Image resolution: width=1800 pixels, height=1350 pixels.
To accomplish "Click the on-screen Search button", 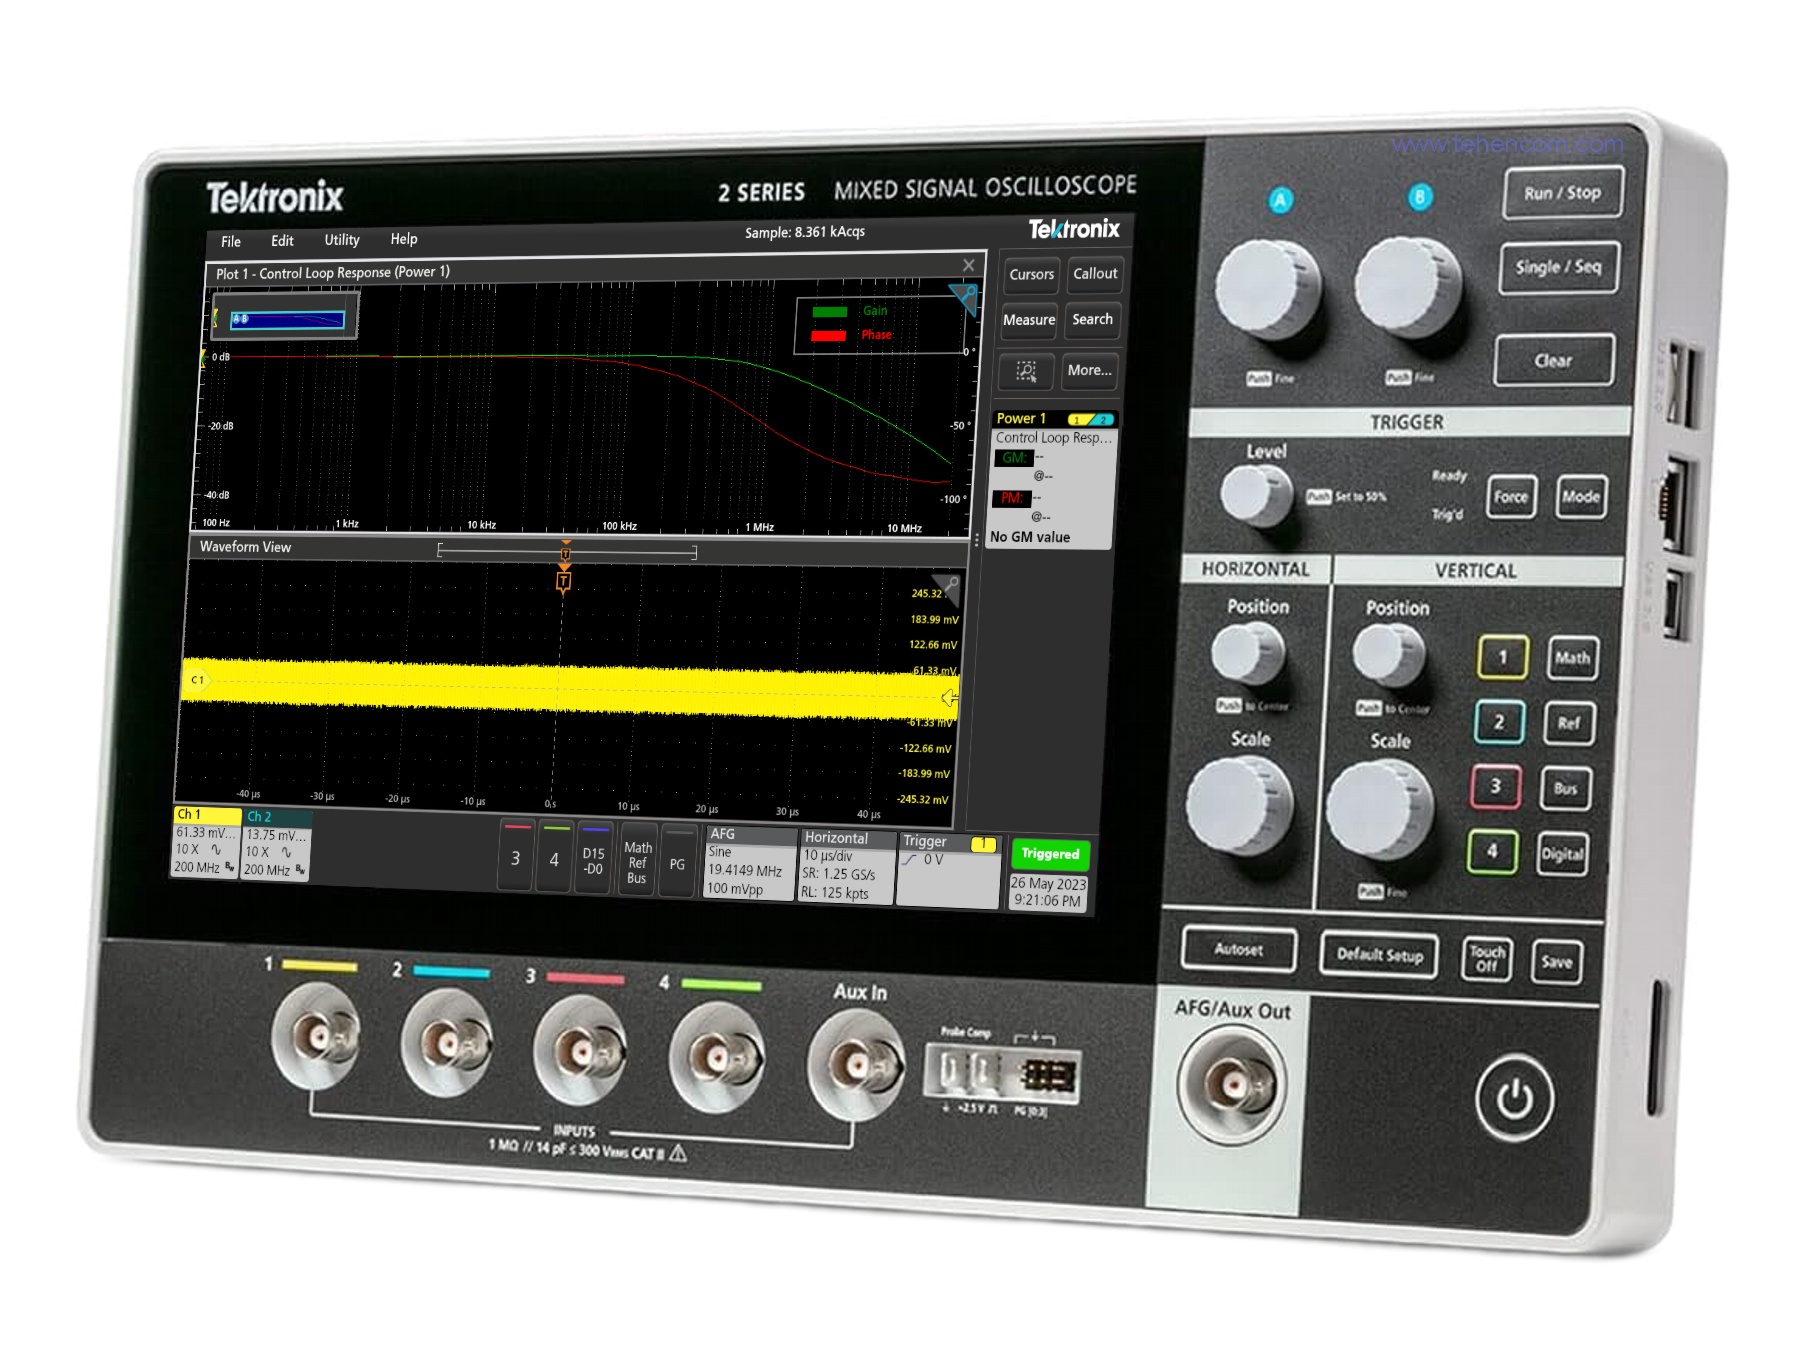I will (x=1092, y=319).
